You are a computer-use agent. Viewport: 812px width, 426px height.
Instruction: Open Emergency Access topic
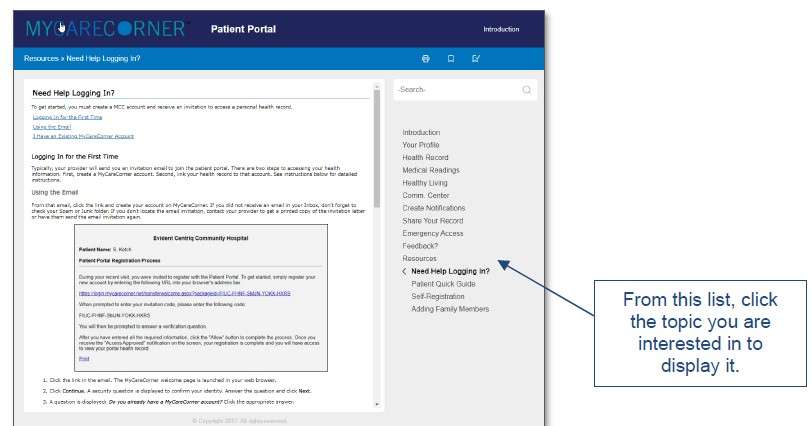(432, 233)
